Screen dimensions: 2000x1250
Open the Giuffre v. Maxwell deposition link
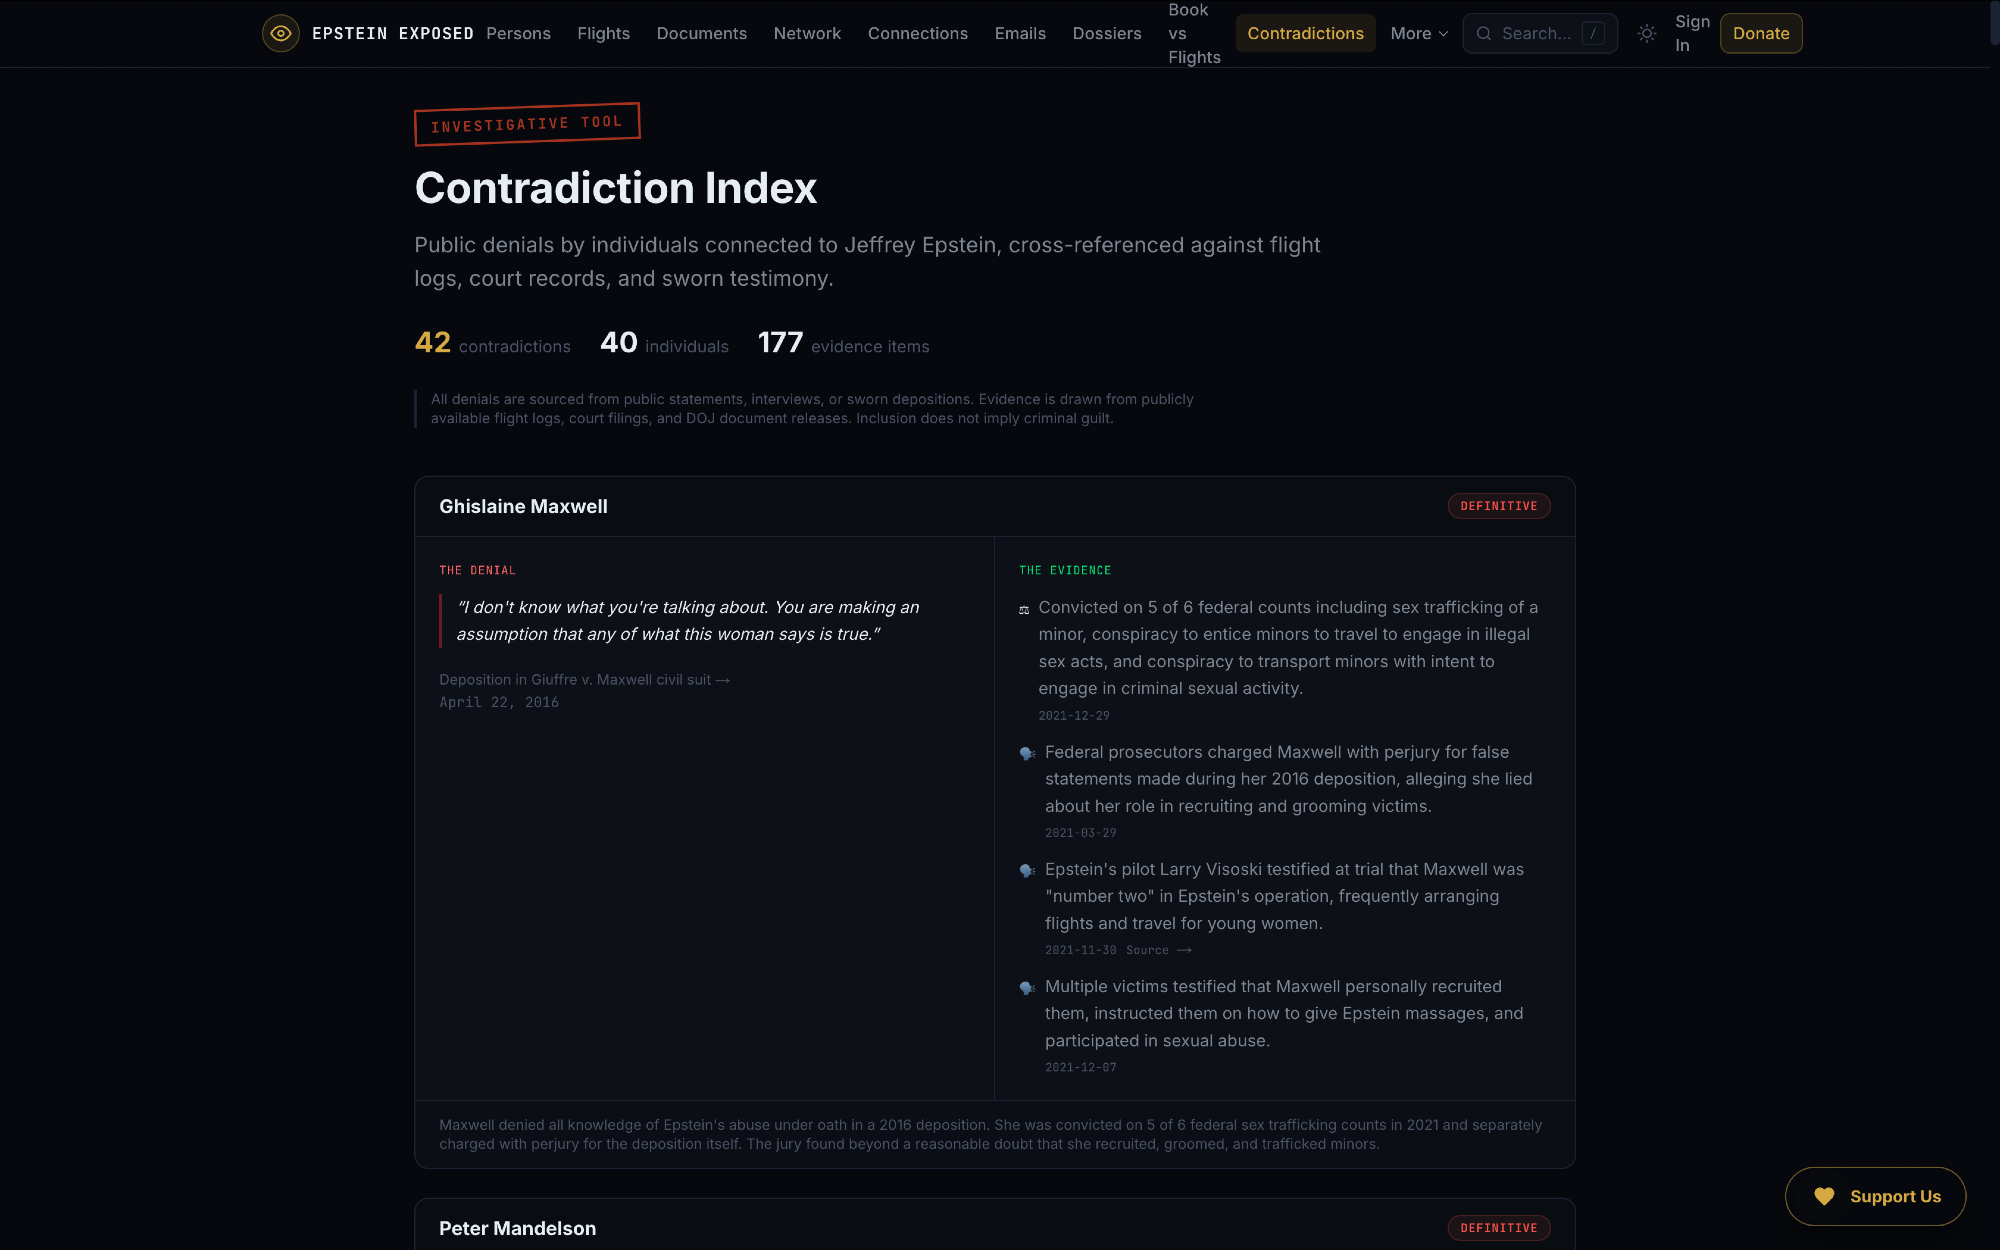[x=584, y=680]
